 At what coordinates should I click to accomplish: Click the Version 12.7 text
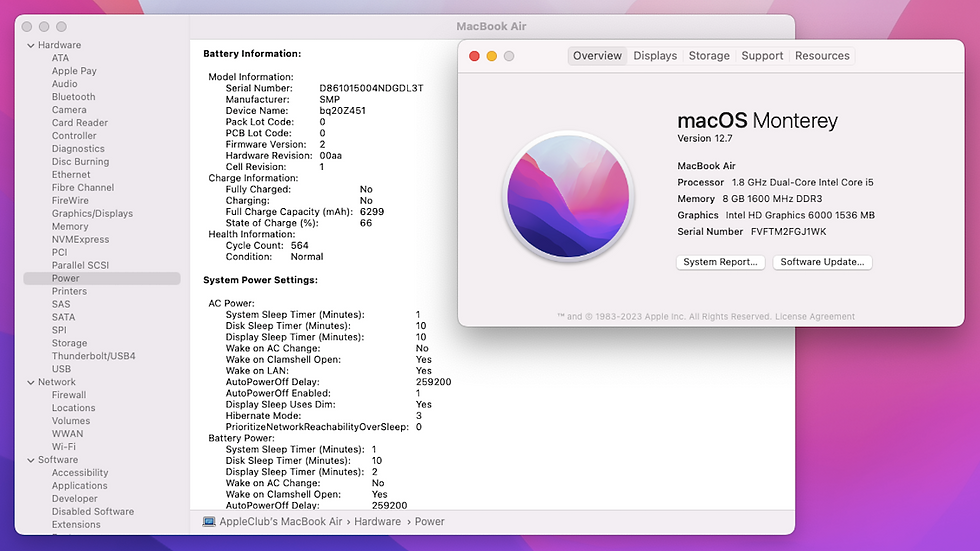[704, 139]
